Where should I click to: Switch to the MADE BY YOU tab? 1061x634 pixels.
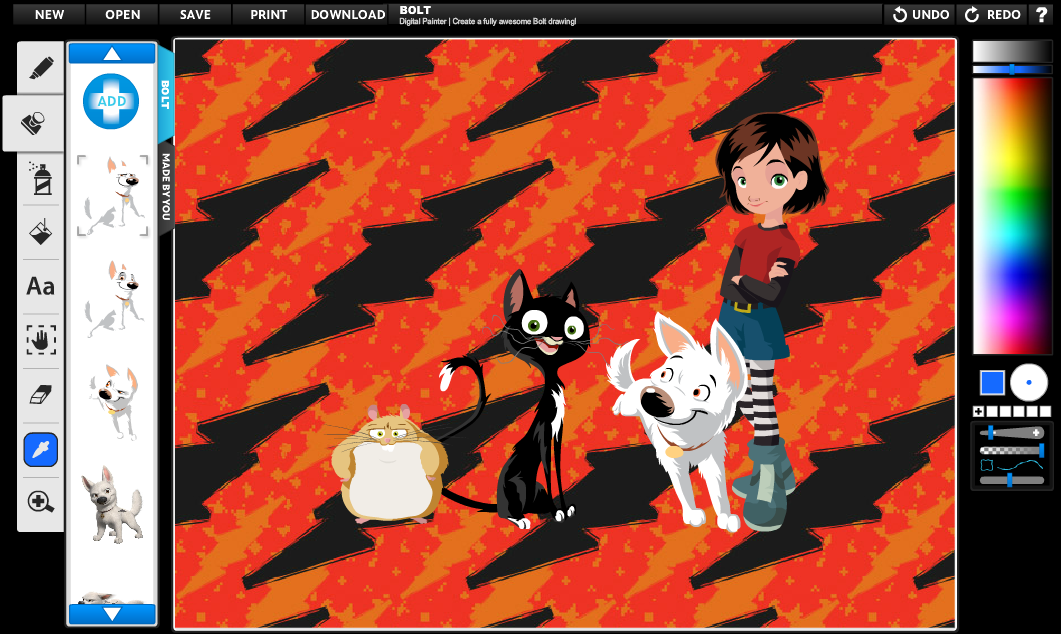tap(166, 187)
